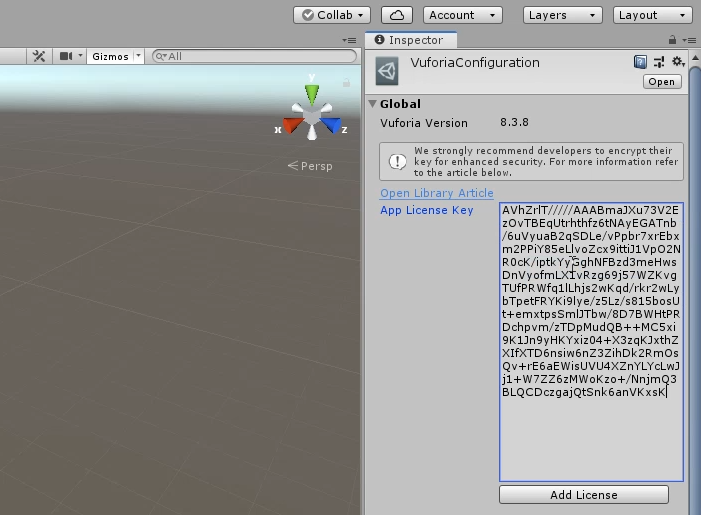Open the Account dropdown
701x515 pixels.
(463, 15)
